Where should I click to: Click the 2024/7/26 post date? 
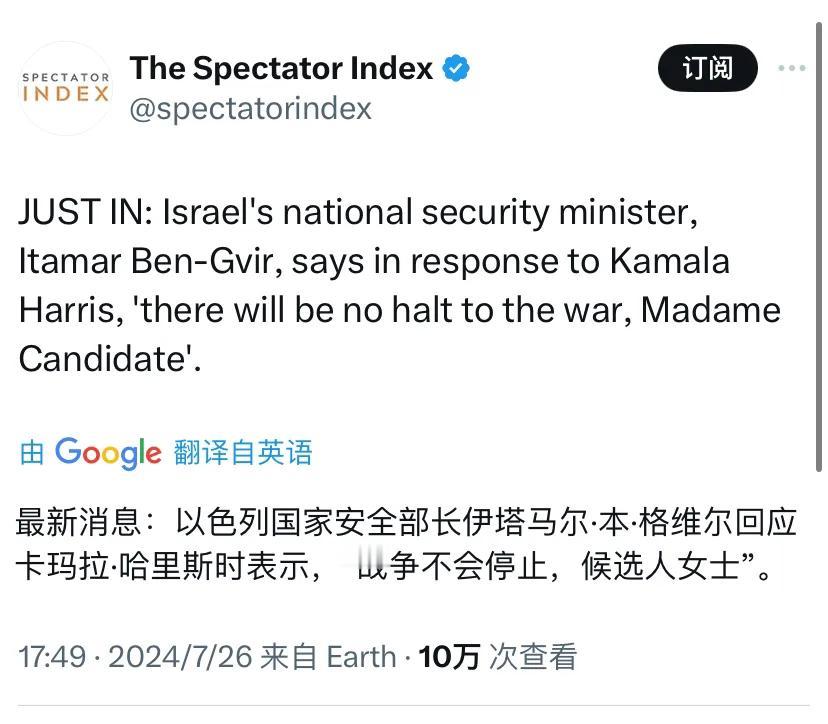(x=180, y=656)
